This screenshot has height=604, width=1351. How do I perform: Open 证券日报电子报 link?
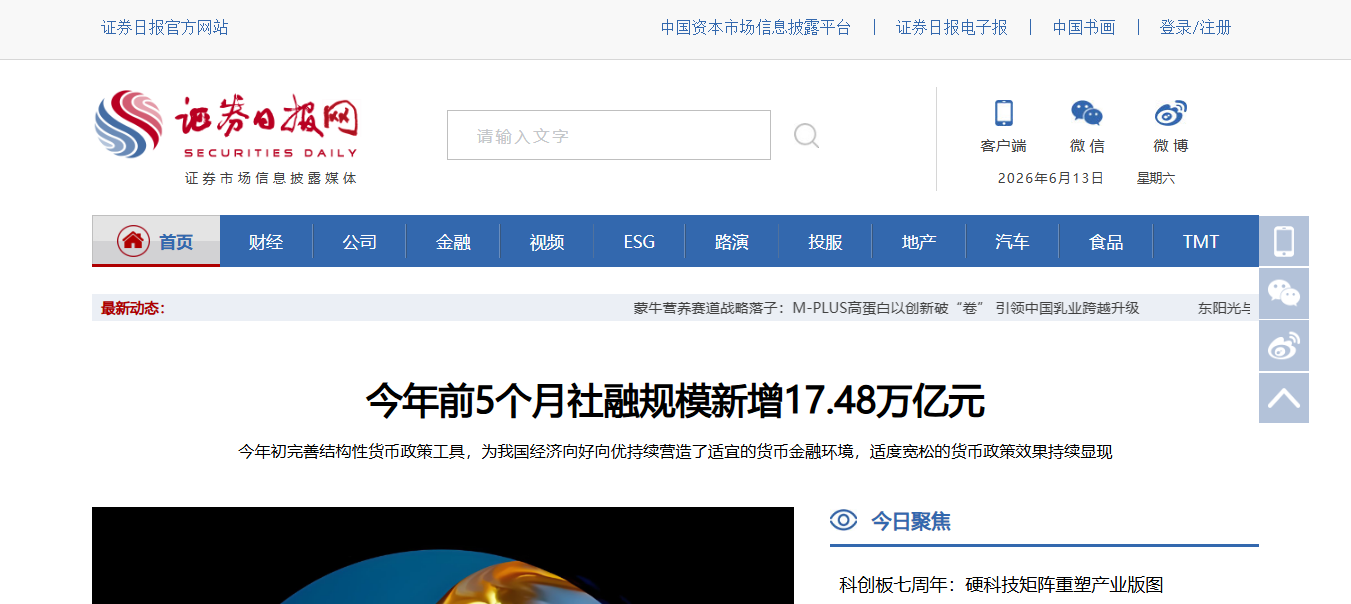[952, 28]
